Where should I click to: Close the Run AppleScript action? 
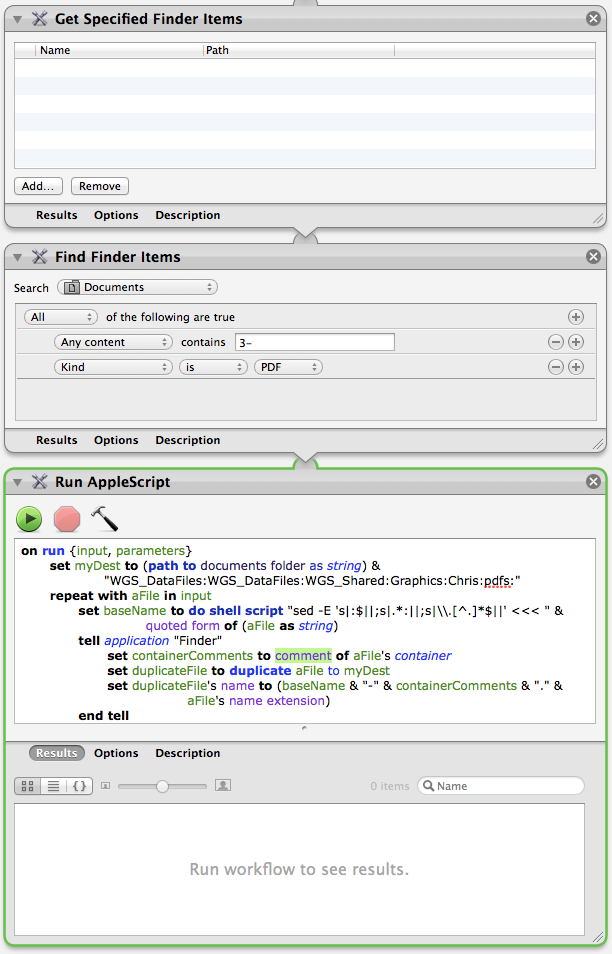click(x=594, y=481)
